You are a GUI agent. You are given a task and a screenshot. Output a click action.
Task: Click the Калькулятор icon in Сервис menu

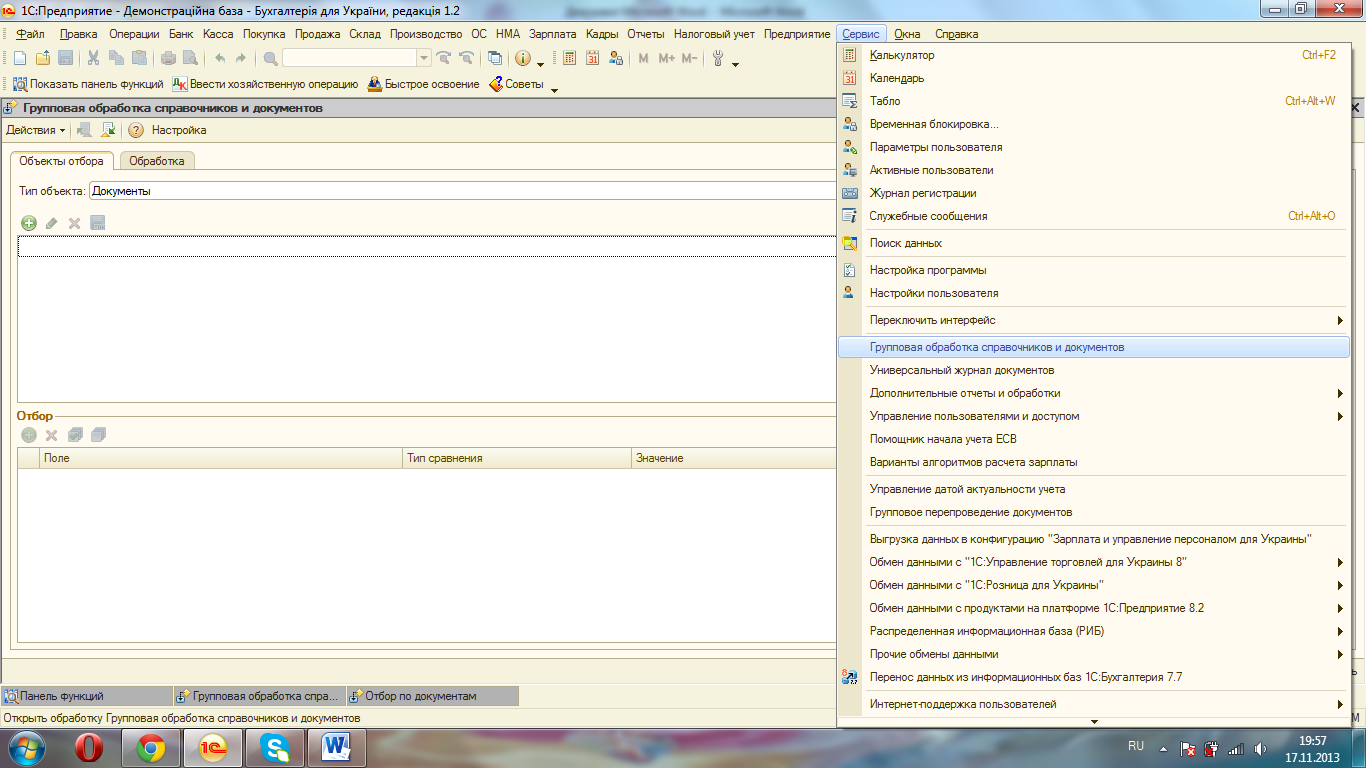click(x=850, y=55)
